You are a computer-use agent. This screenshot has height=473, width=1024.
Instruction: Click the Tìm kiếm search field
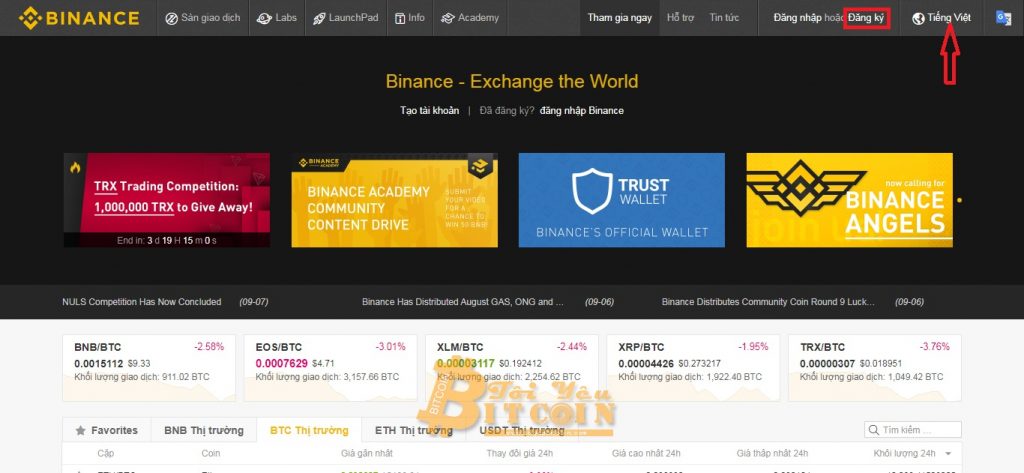(x=912, y=430)
